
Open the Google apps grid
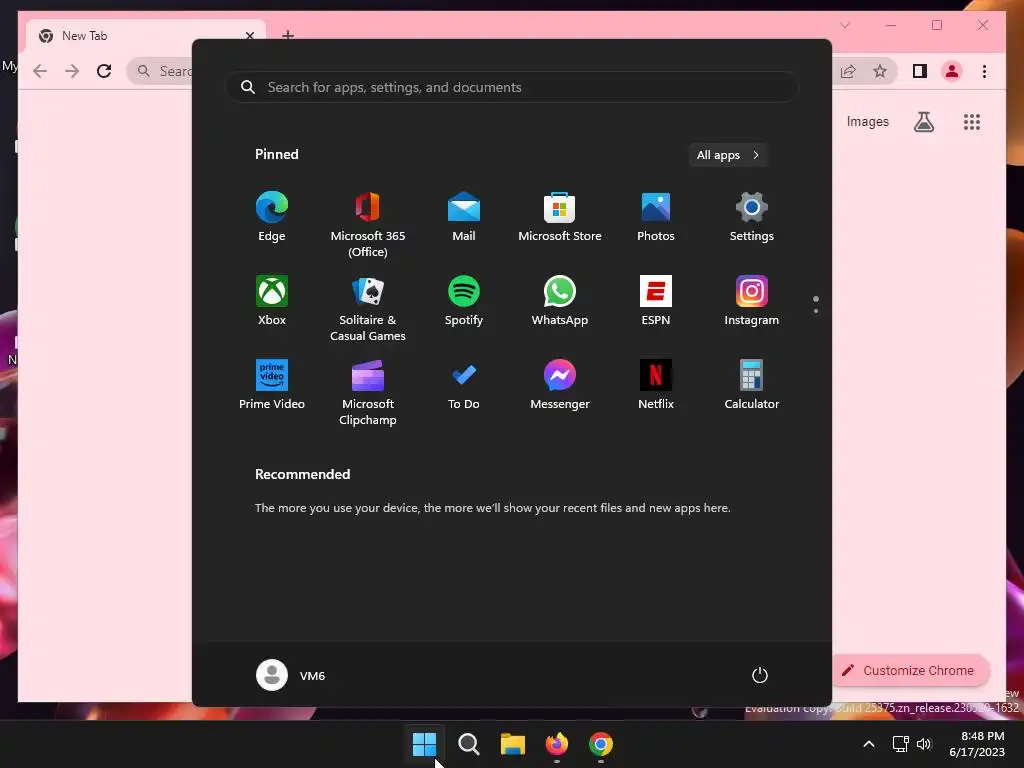[972, 121]
